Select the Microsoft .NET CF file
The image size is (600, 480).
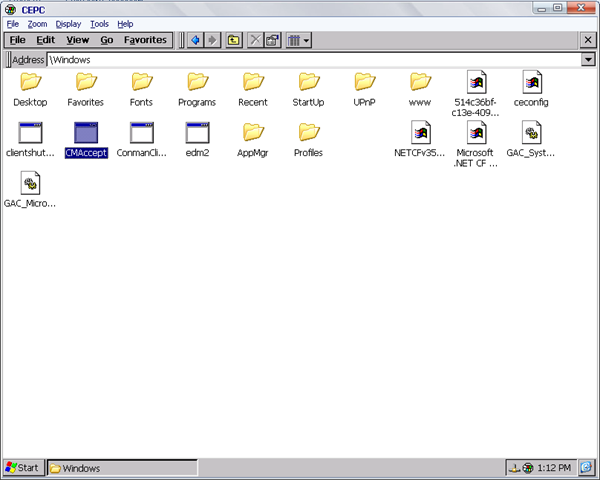(475, 144)
